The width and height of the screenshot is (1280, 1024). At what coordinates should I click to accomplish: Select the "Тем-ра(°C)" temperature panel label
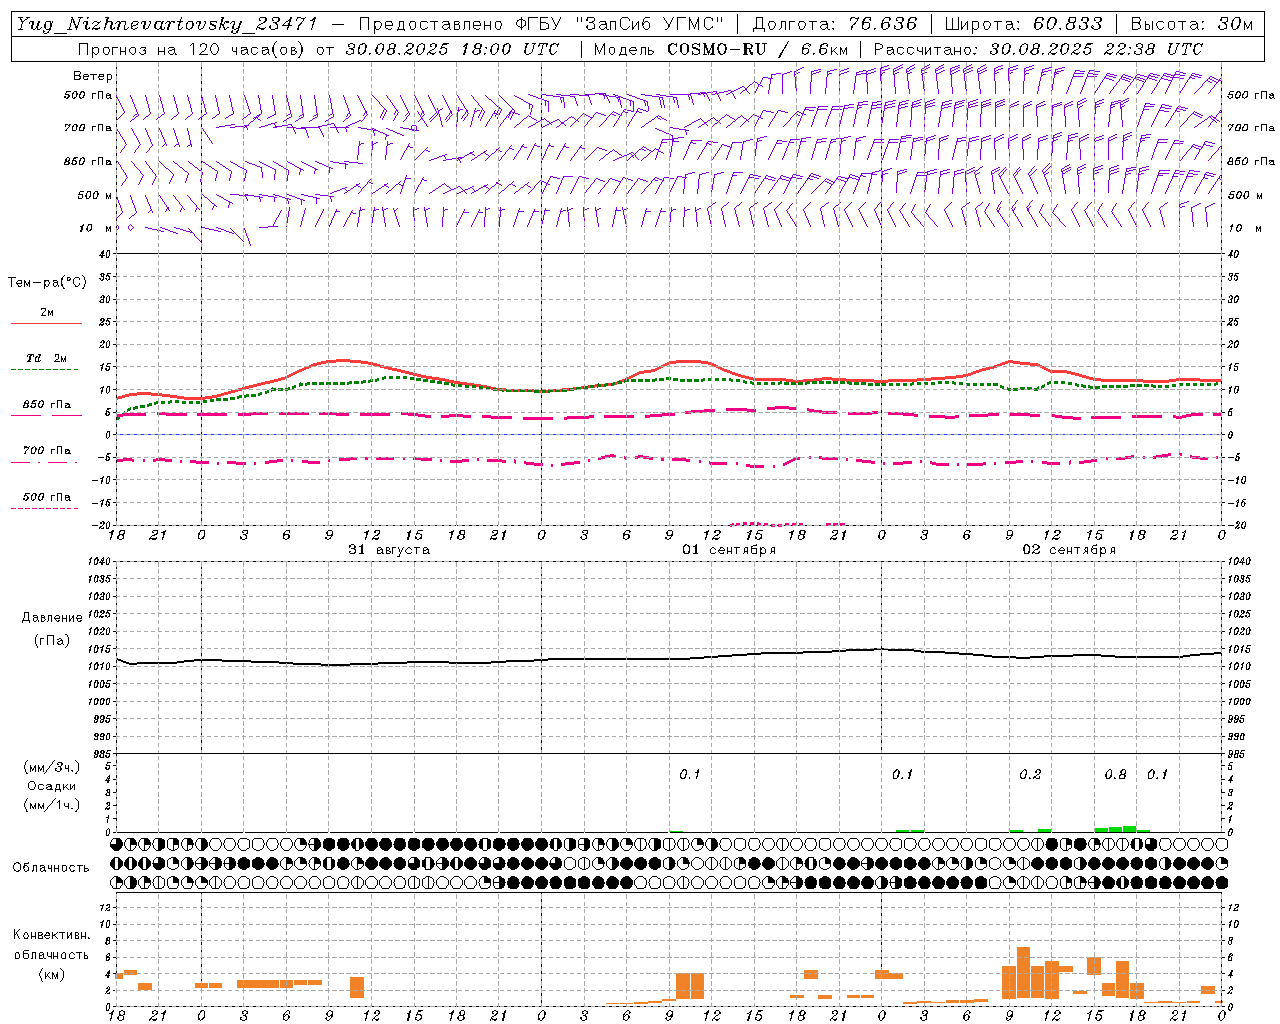pos(47,283)
